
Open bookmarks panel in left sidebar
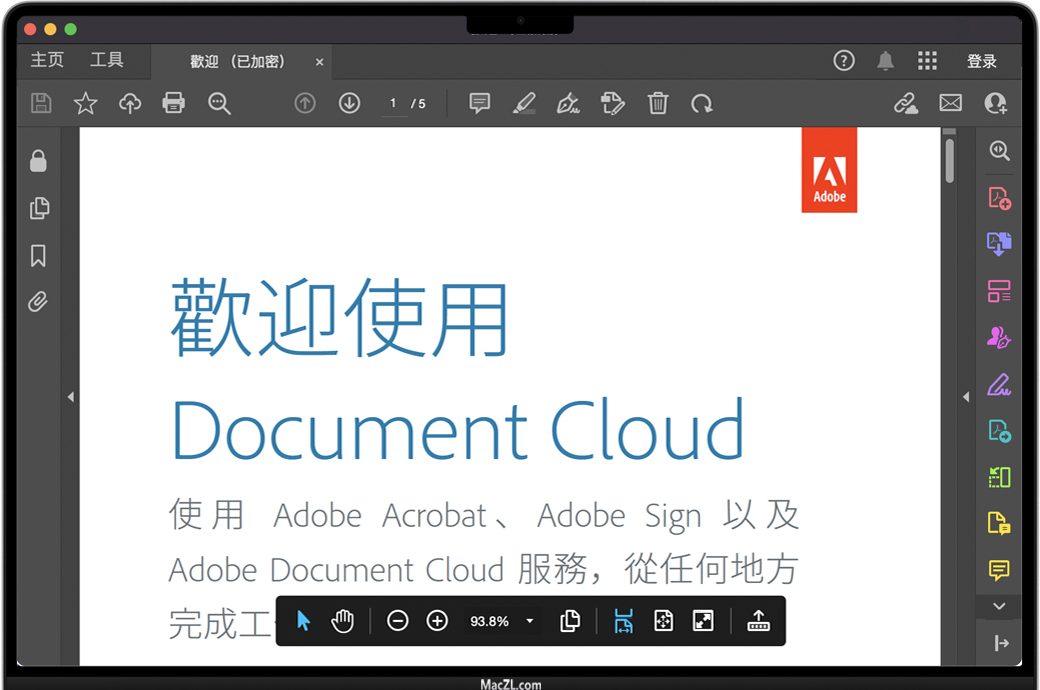pos(38,256)
